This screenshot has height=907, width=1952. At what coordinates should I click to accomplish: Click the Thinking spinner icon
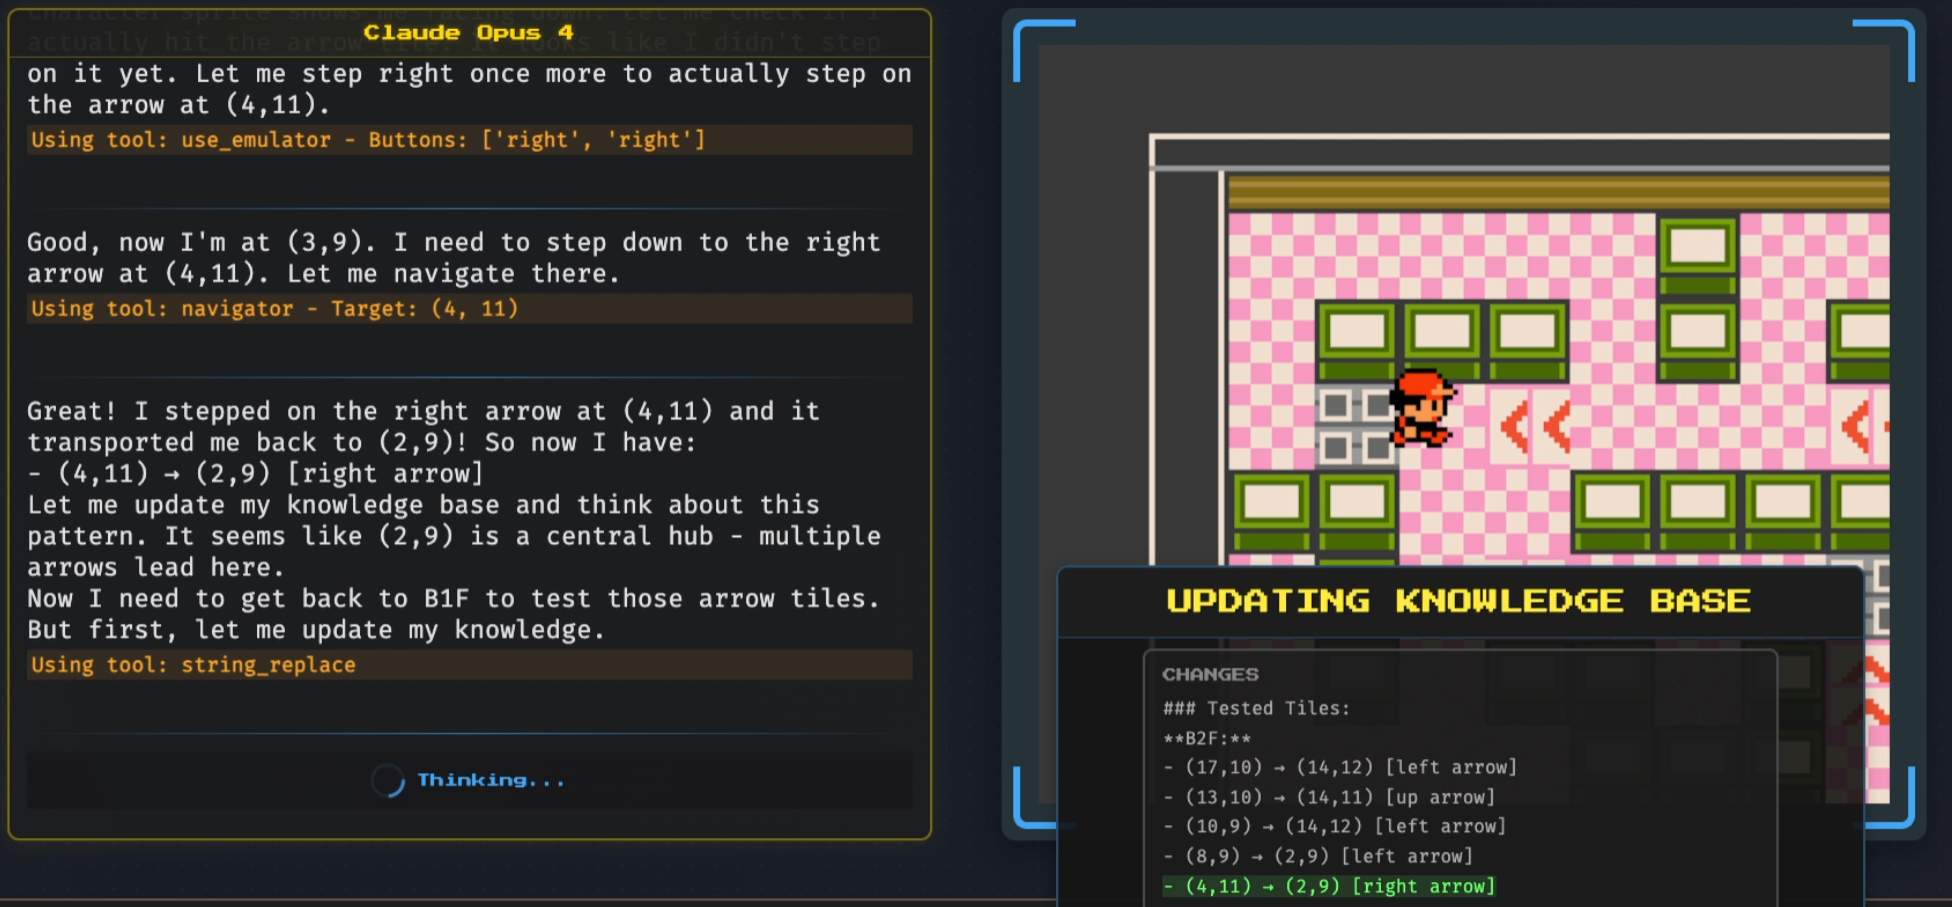(388, 780)
